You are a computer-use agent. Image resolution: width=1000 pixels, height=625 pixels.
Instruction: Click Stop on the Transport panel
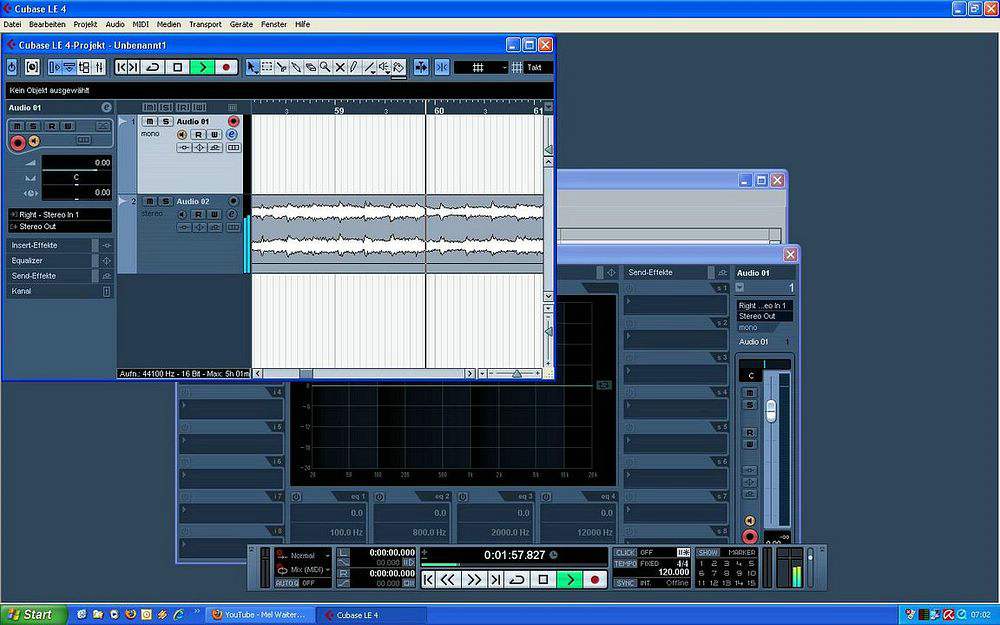tap(543, 579)
